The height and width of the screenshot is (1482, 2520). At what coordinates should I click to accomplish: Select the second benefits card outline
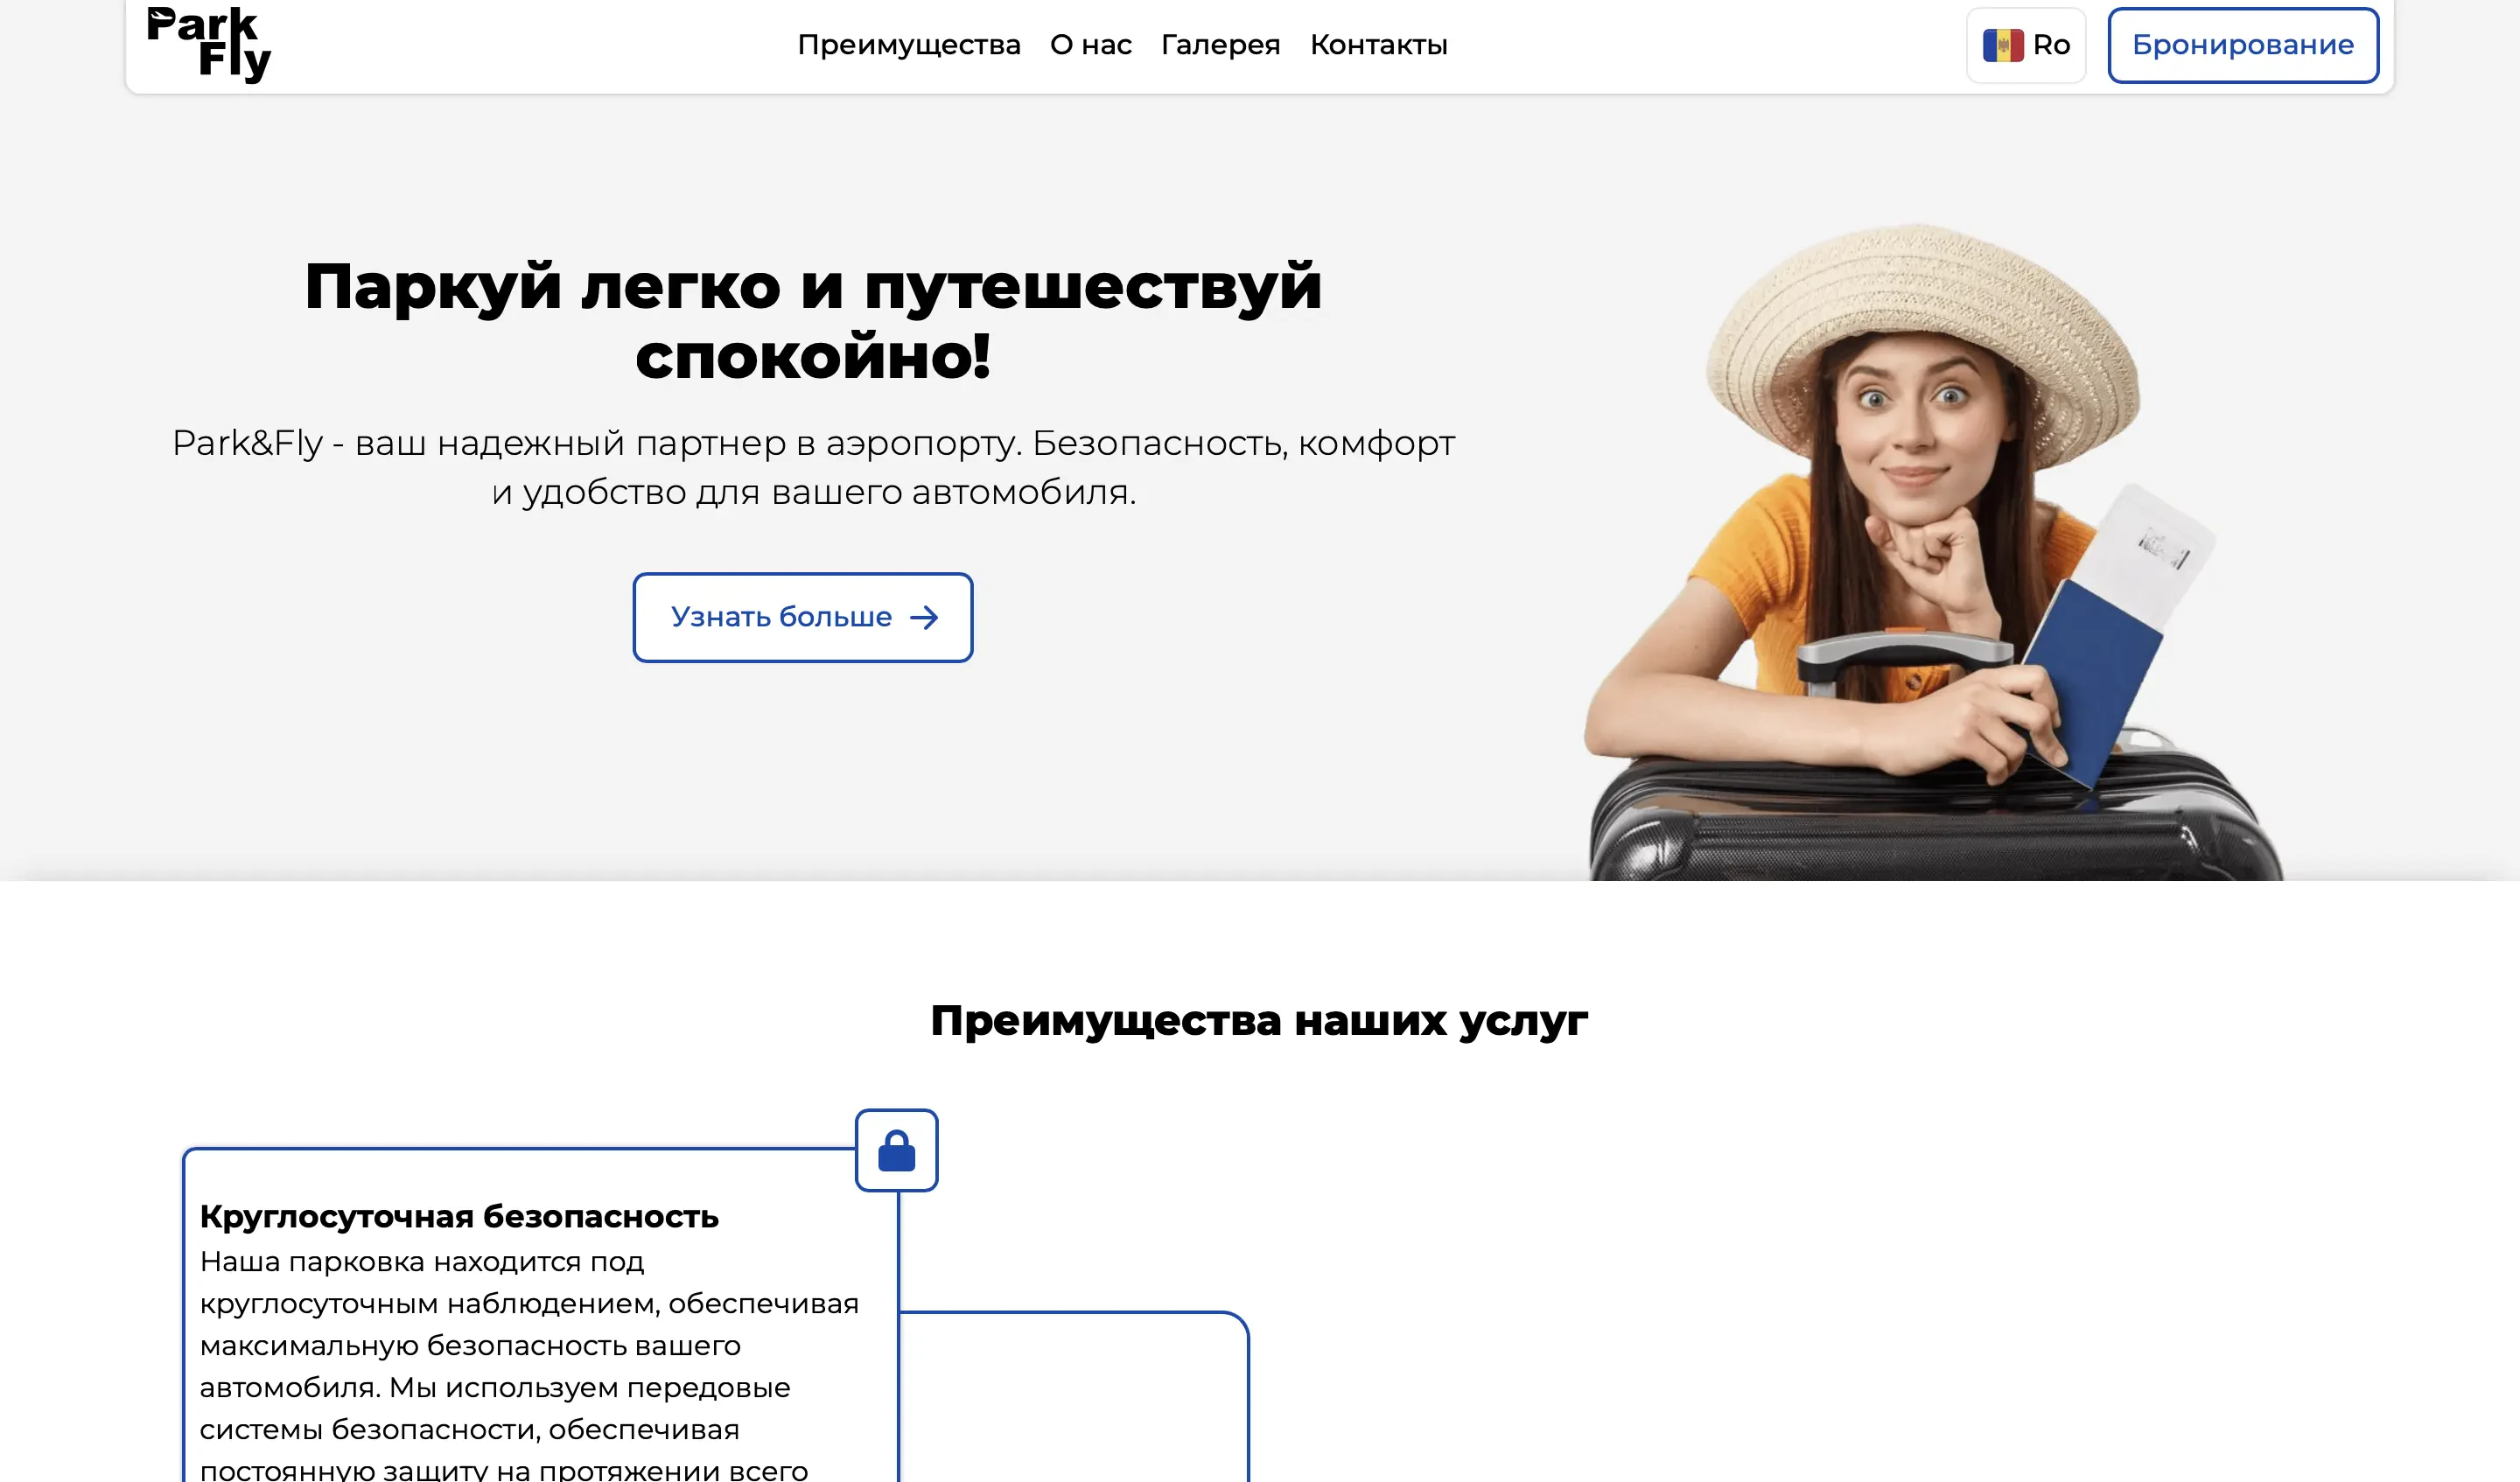click(x=1075, y=1400)
